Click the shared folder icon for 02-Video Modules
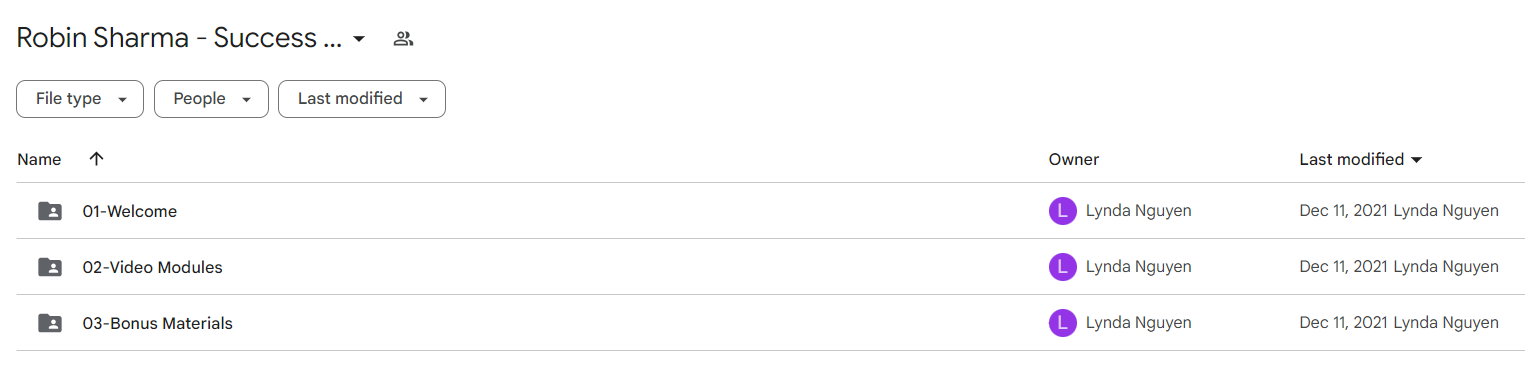1525x372 pixels. point(49,267)
